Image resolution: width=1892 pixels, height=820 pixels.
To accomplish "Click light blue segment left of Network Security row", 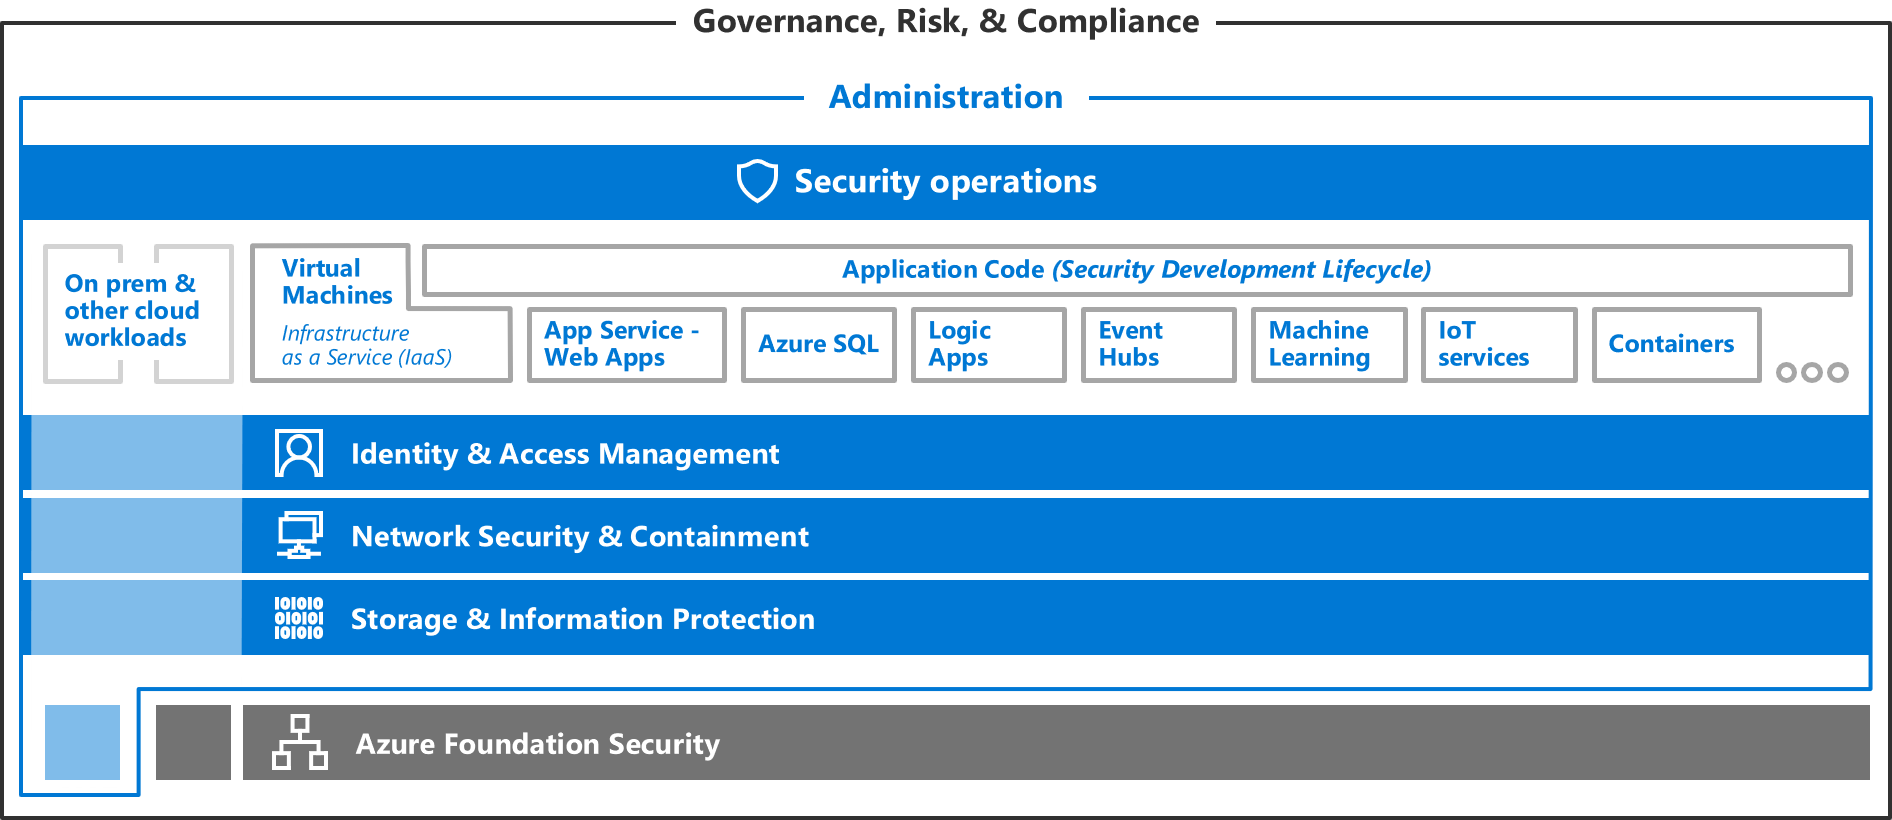I will pos(136,536).
